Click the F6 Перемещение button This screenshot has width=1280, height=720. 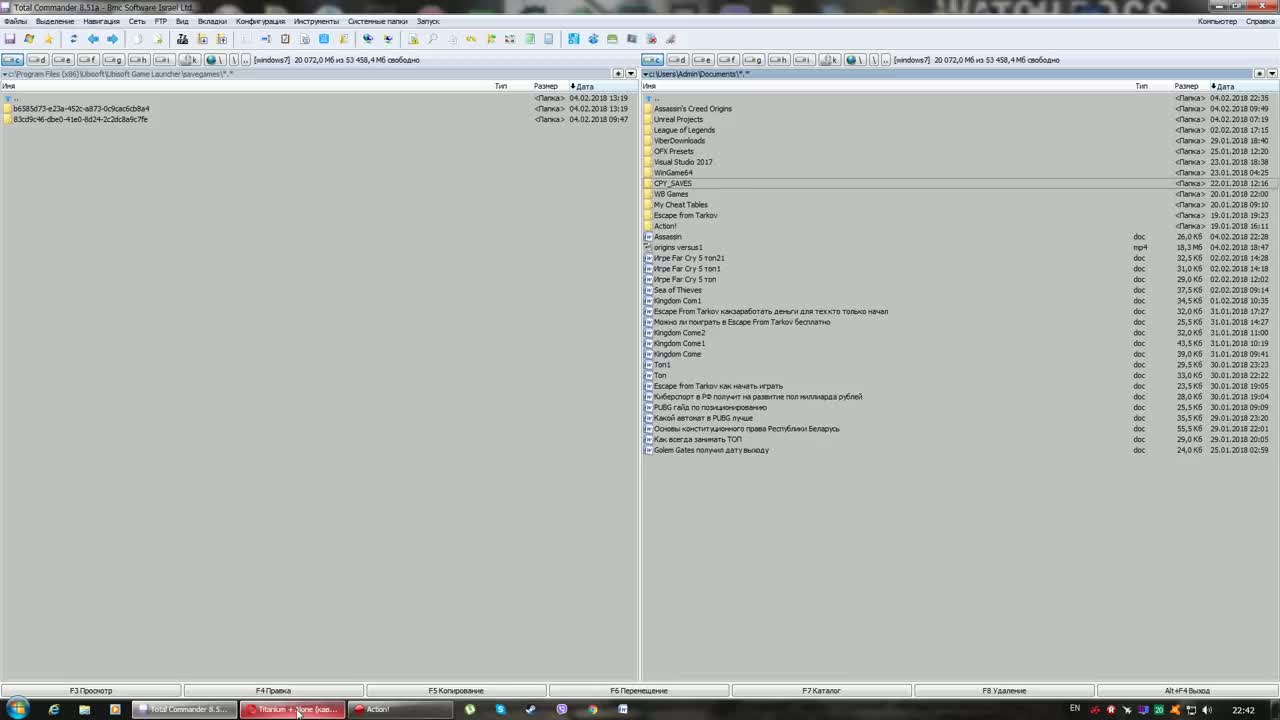tap(639, 691)
